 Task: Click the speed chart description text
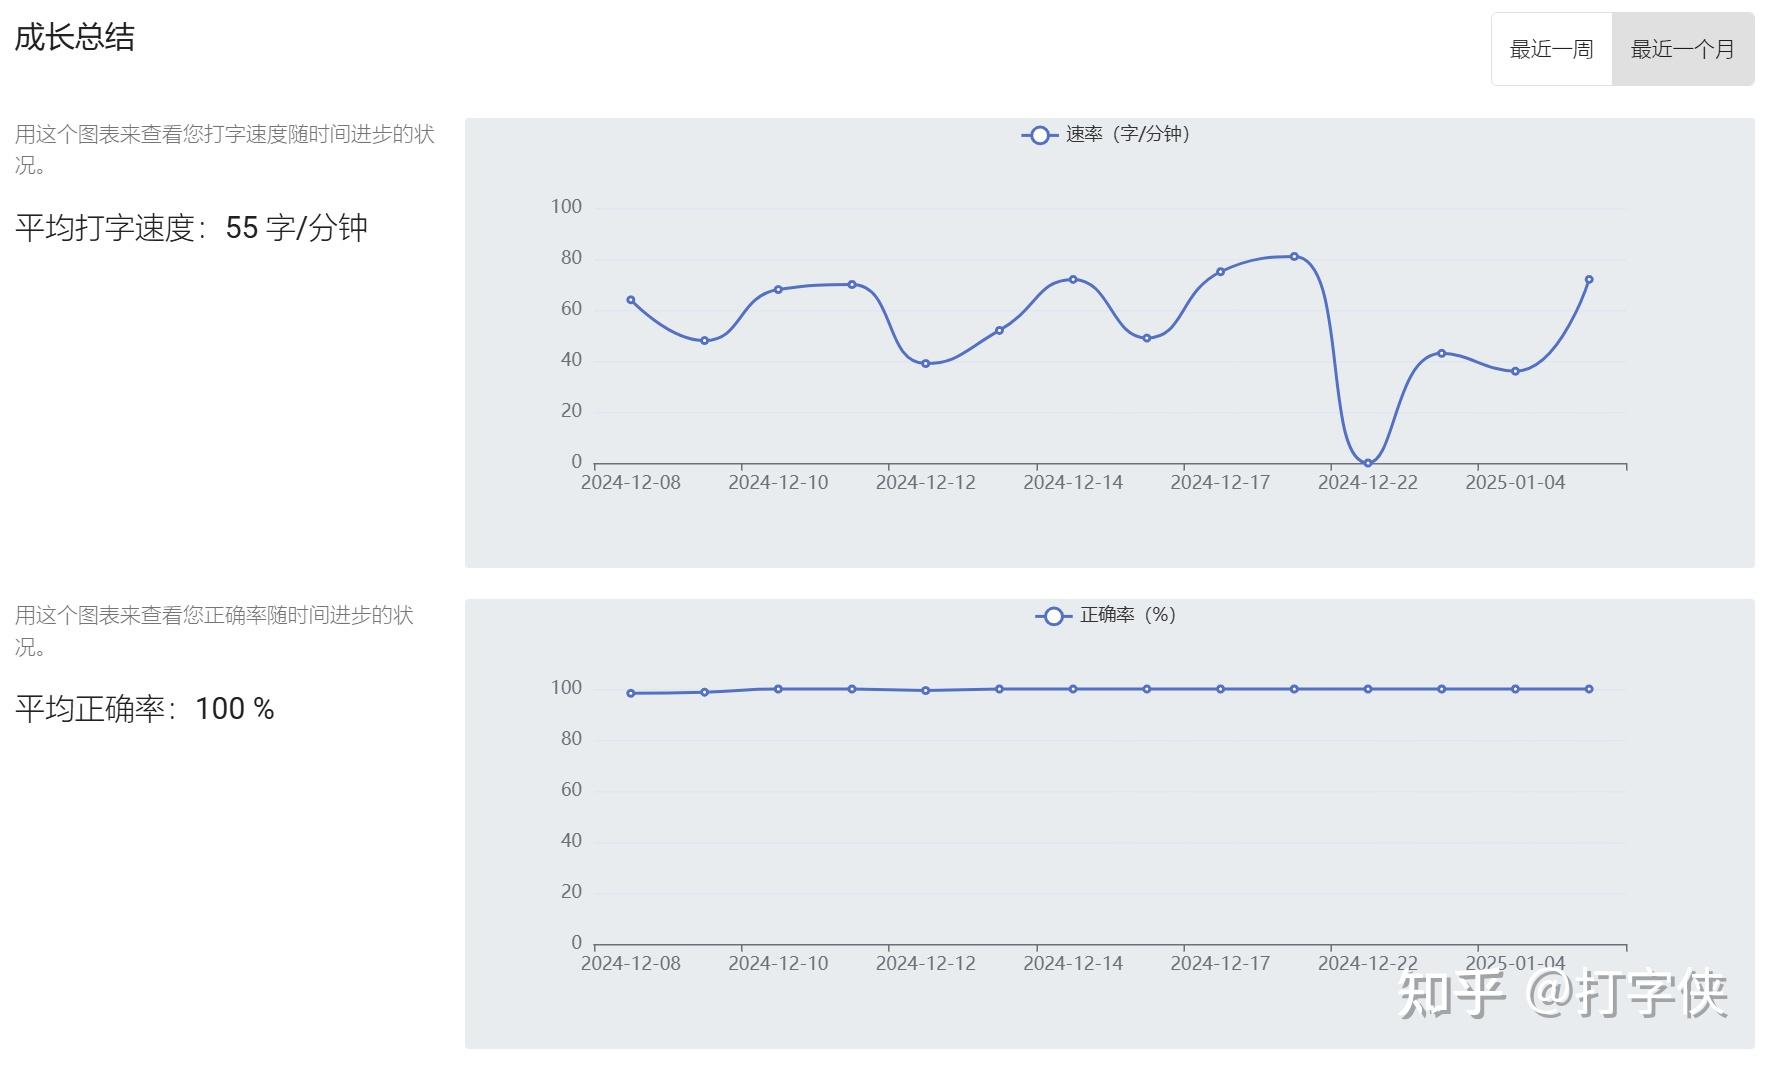(225, 149)
